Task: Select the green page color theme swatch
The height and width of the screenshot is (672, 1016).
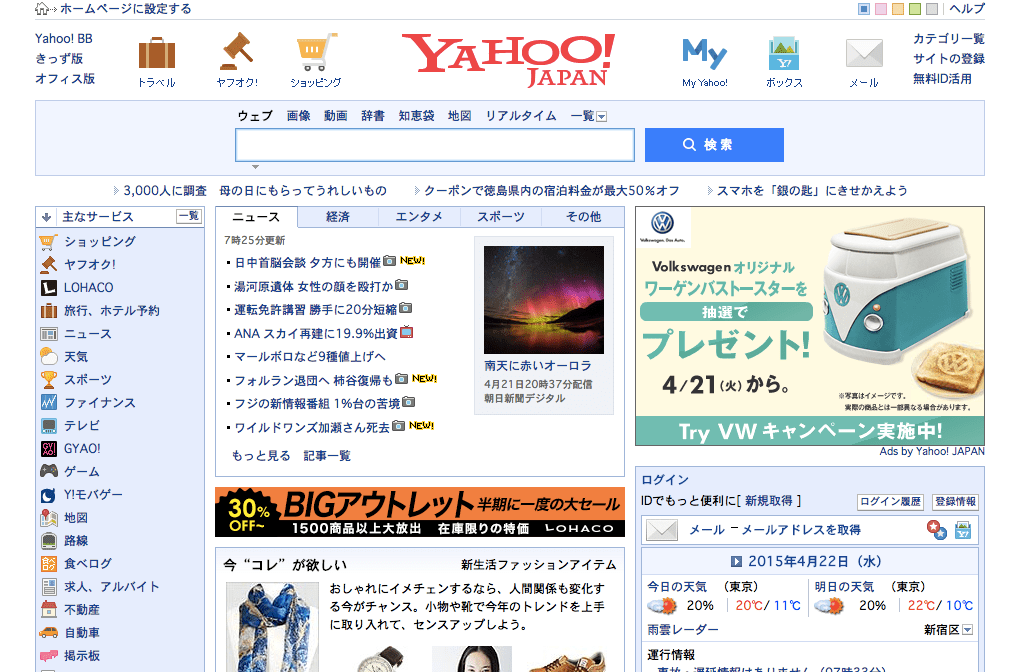Action: pos(914,8)
